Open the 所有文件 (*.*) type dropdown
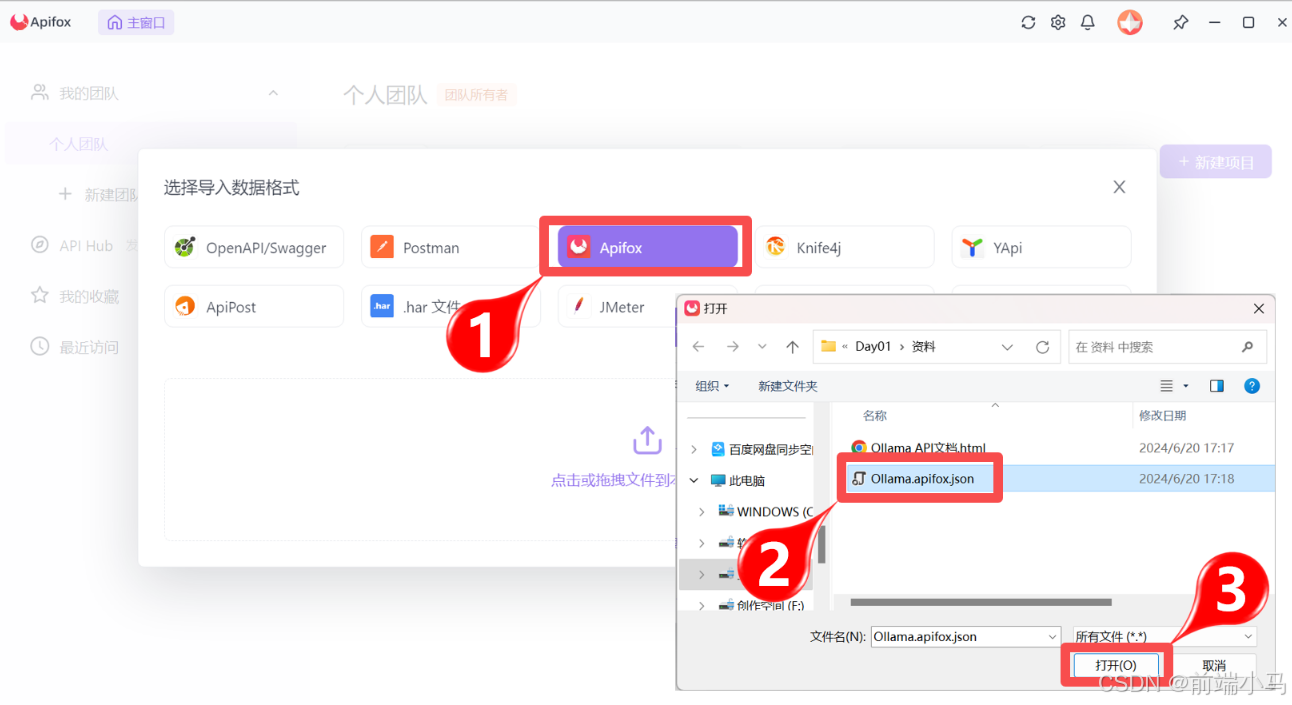 tap(1164, 636)
